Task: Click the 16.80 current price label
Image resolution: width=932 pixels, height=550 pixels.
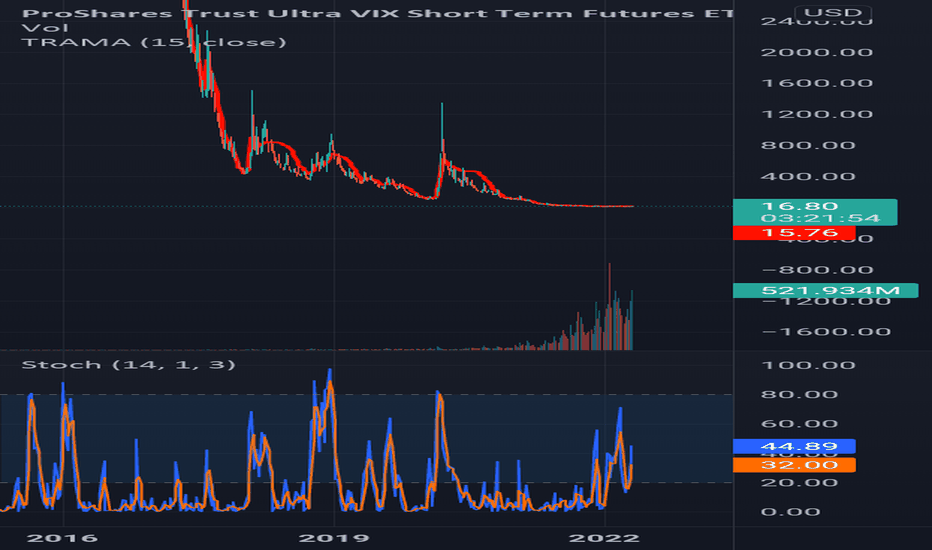Action: 799,206
